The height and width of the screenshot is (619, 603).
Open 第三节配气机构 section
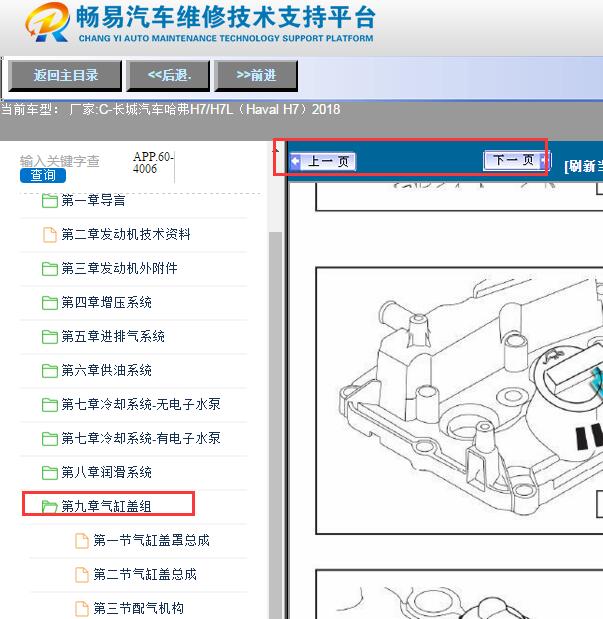pyautogui.click(x=139, y=608)
